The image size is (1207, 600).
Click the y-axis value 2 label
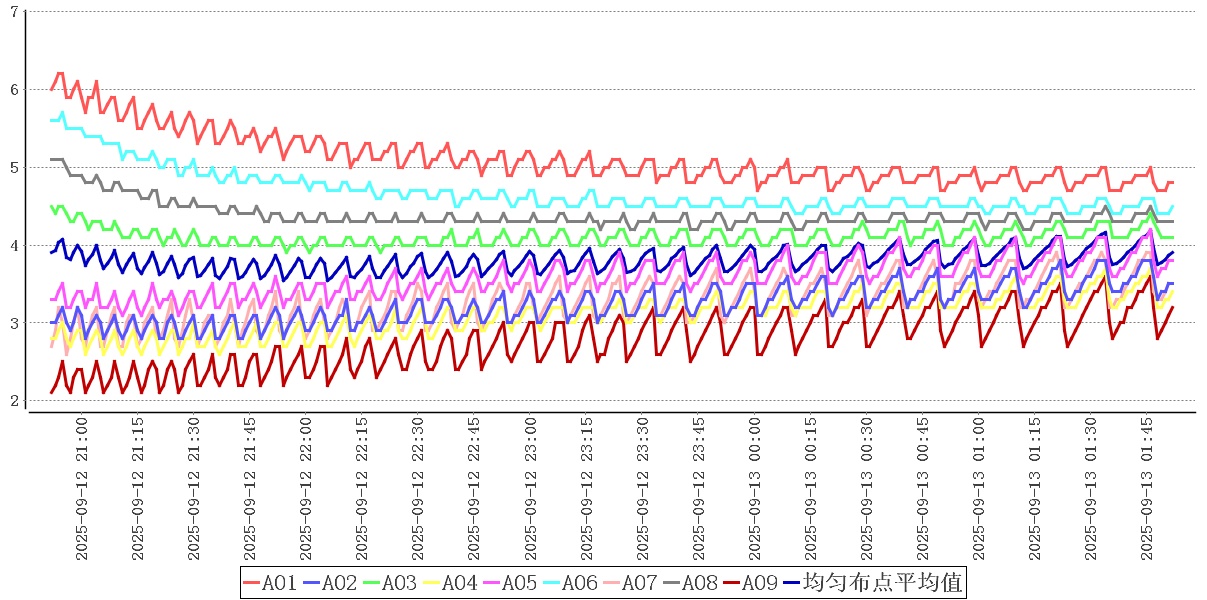(x=13, y=401)
